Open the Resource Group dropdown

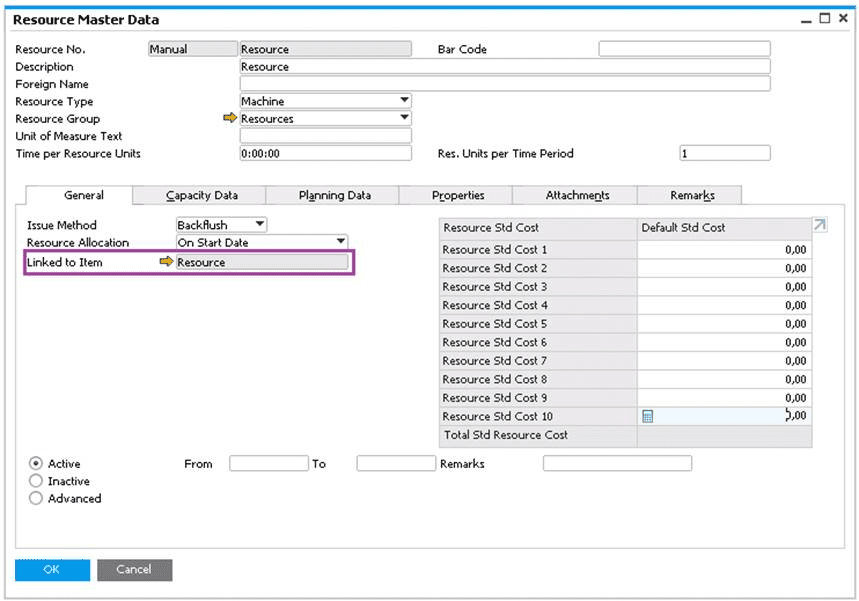click(x=404, y=118)
